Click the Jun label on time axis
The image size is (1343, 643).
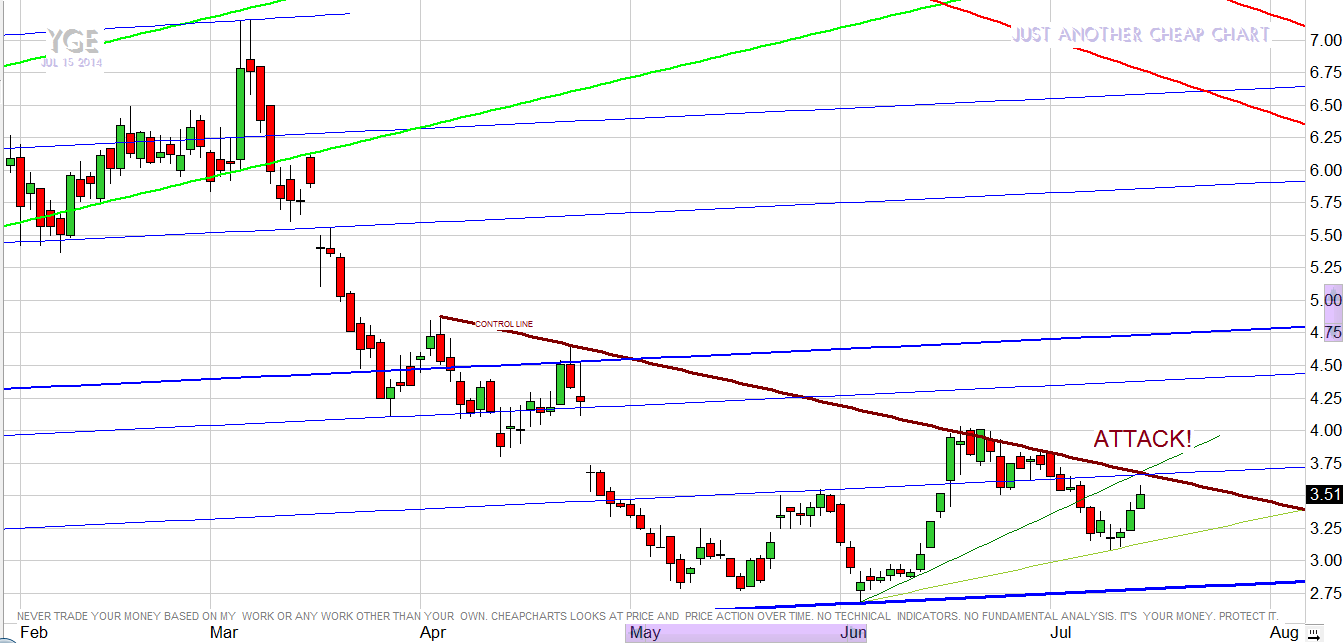click(x=852, y=633)
